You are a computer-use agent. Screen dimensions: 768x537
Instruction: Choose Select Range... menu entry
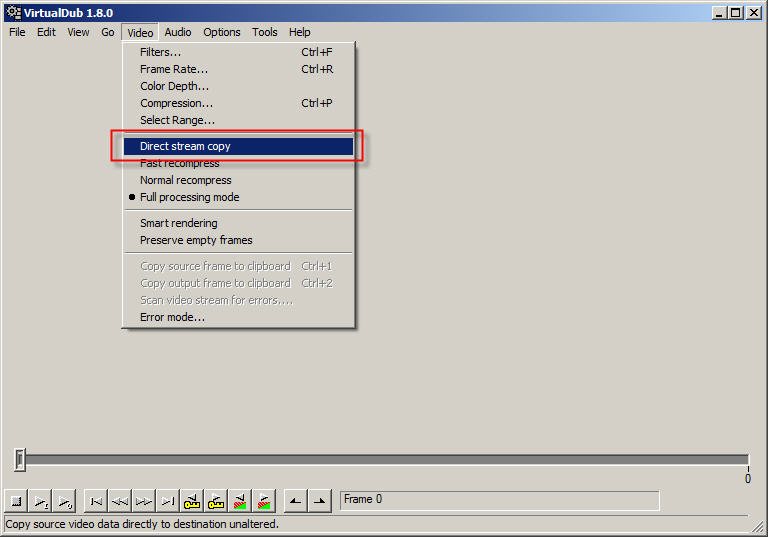point(238,121)
